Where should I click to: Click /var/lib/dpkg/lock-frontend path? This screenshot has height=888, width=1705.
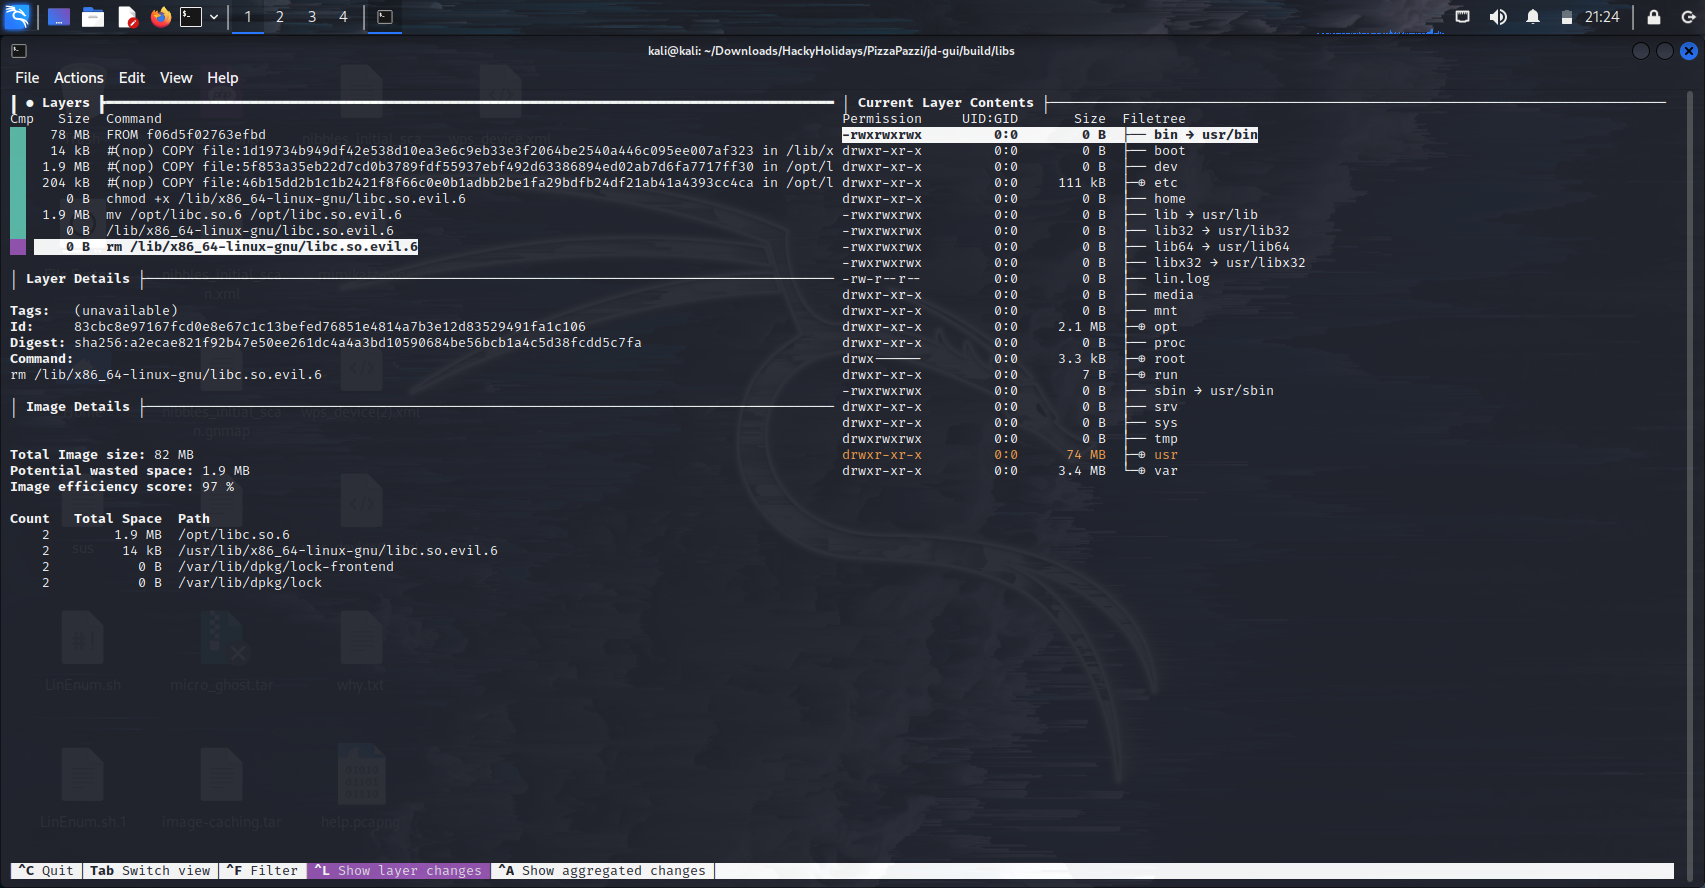[285, 567]
